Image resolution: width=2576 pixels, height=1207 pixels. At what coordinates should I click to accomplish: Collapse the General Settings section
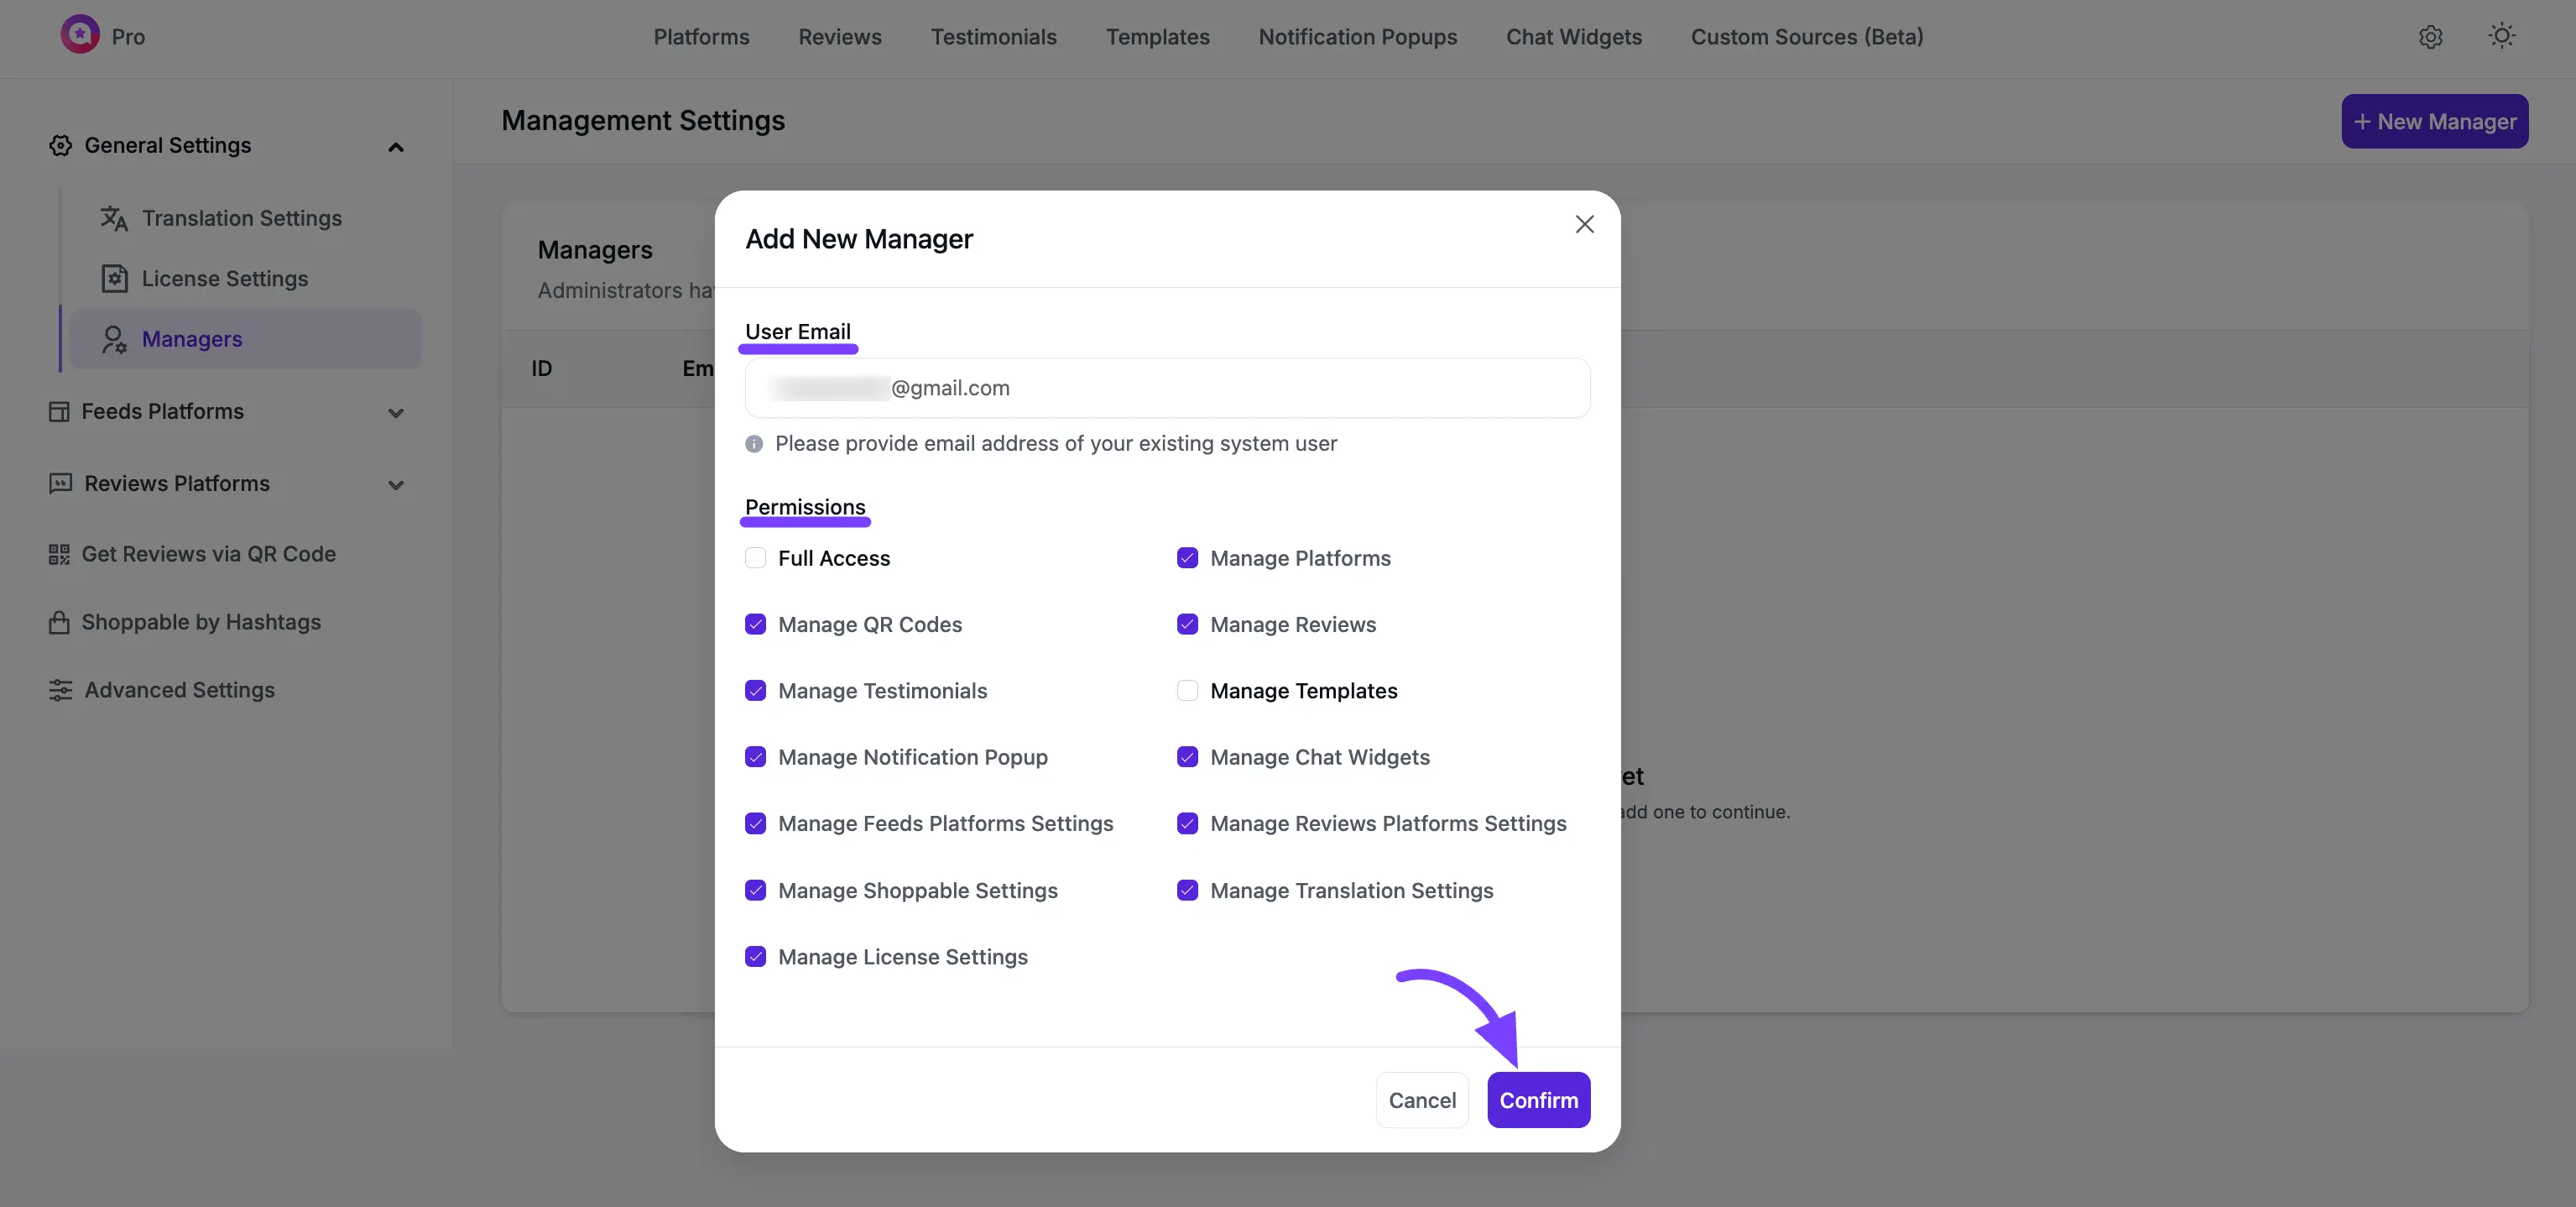[396, 146]
